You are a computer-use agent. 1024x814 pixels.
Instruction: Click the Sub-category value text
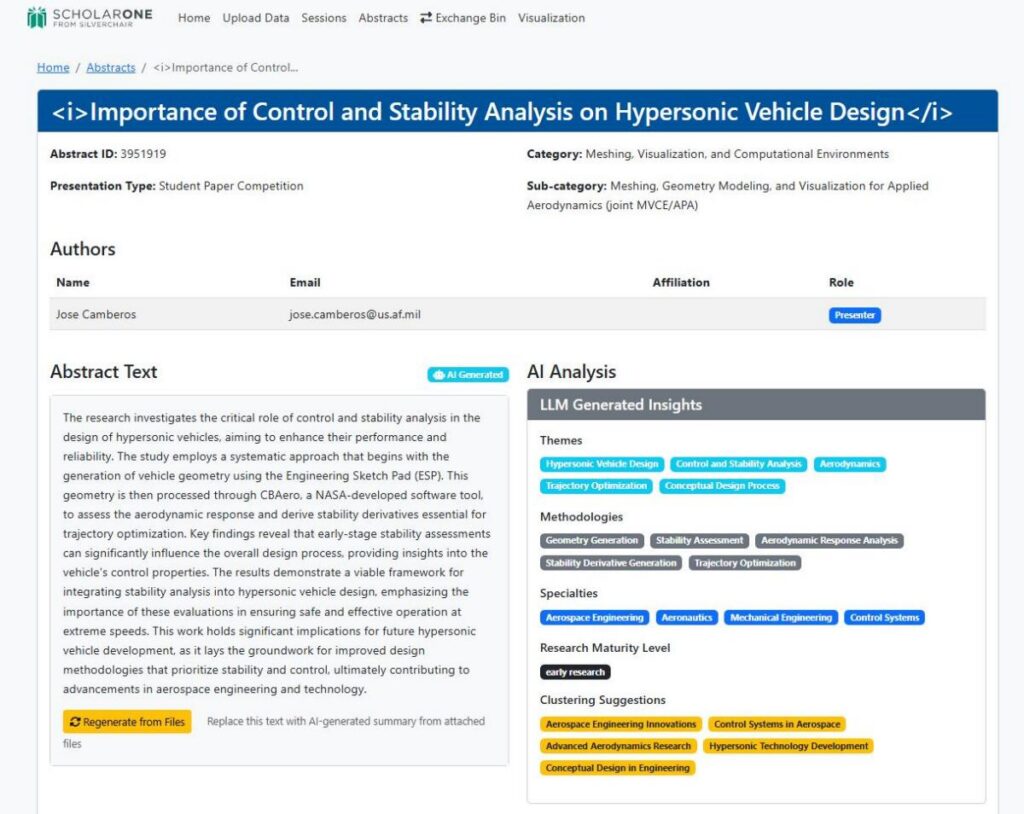tap(728, 195)
